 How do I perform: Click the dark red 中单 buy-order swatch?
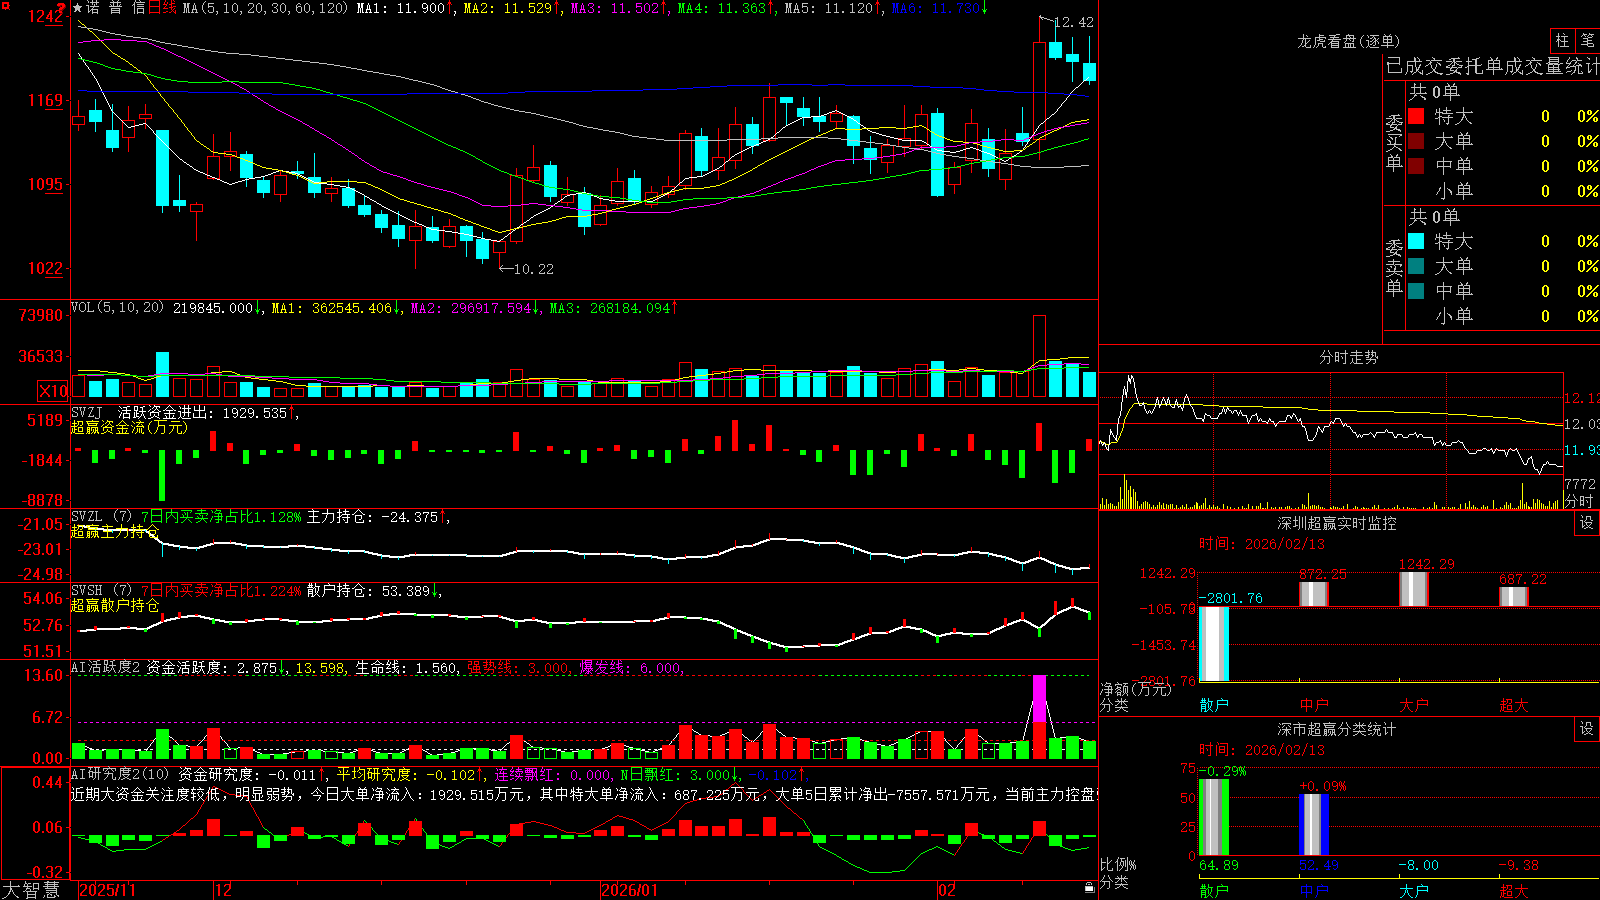1416,166
